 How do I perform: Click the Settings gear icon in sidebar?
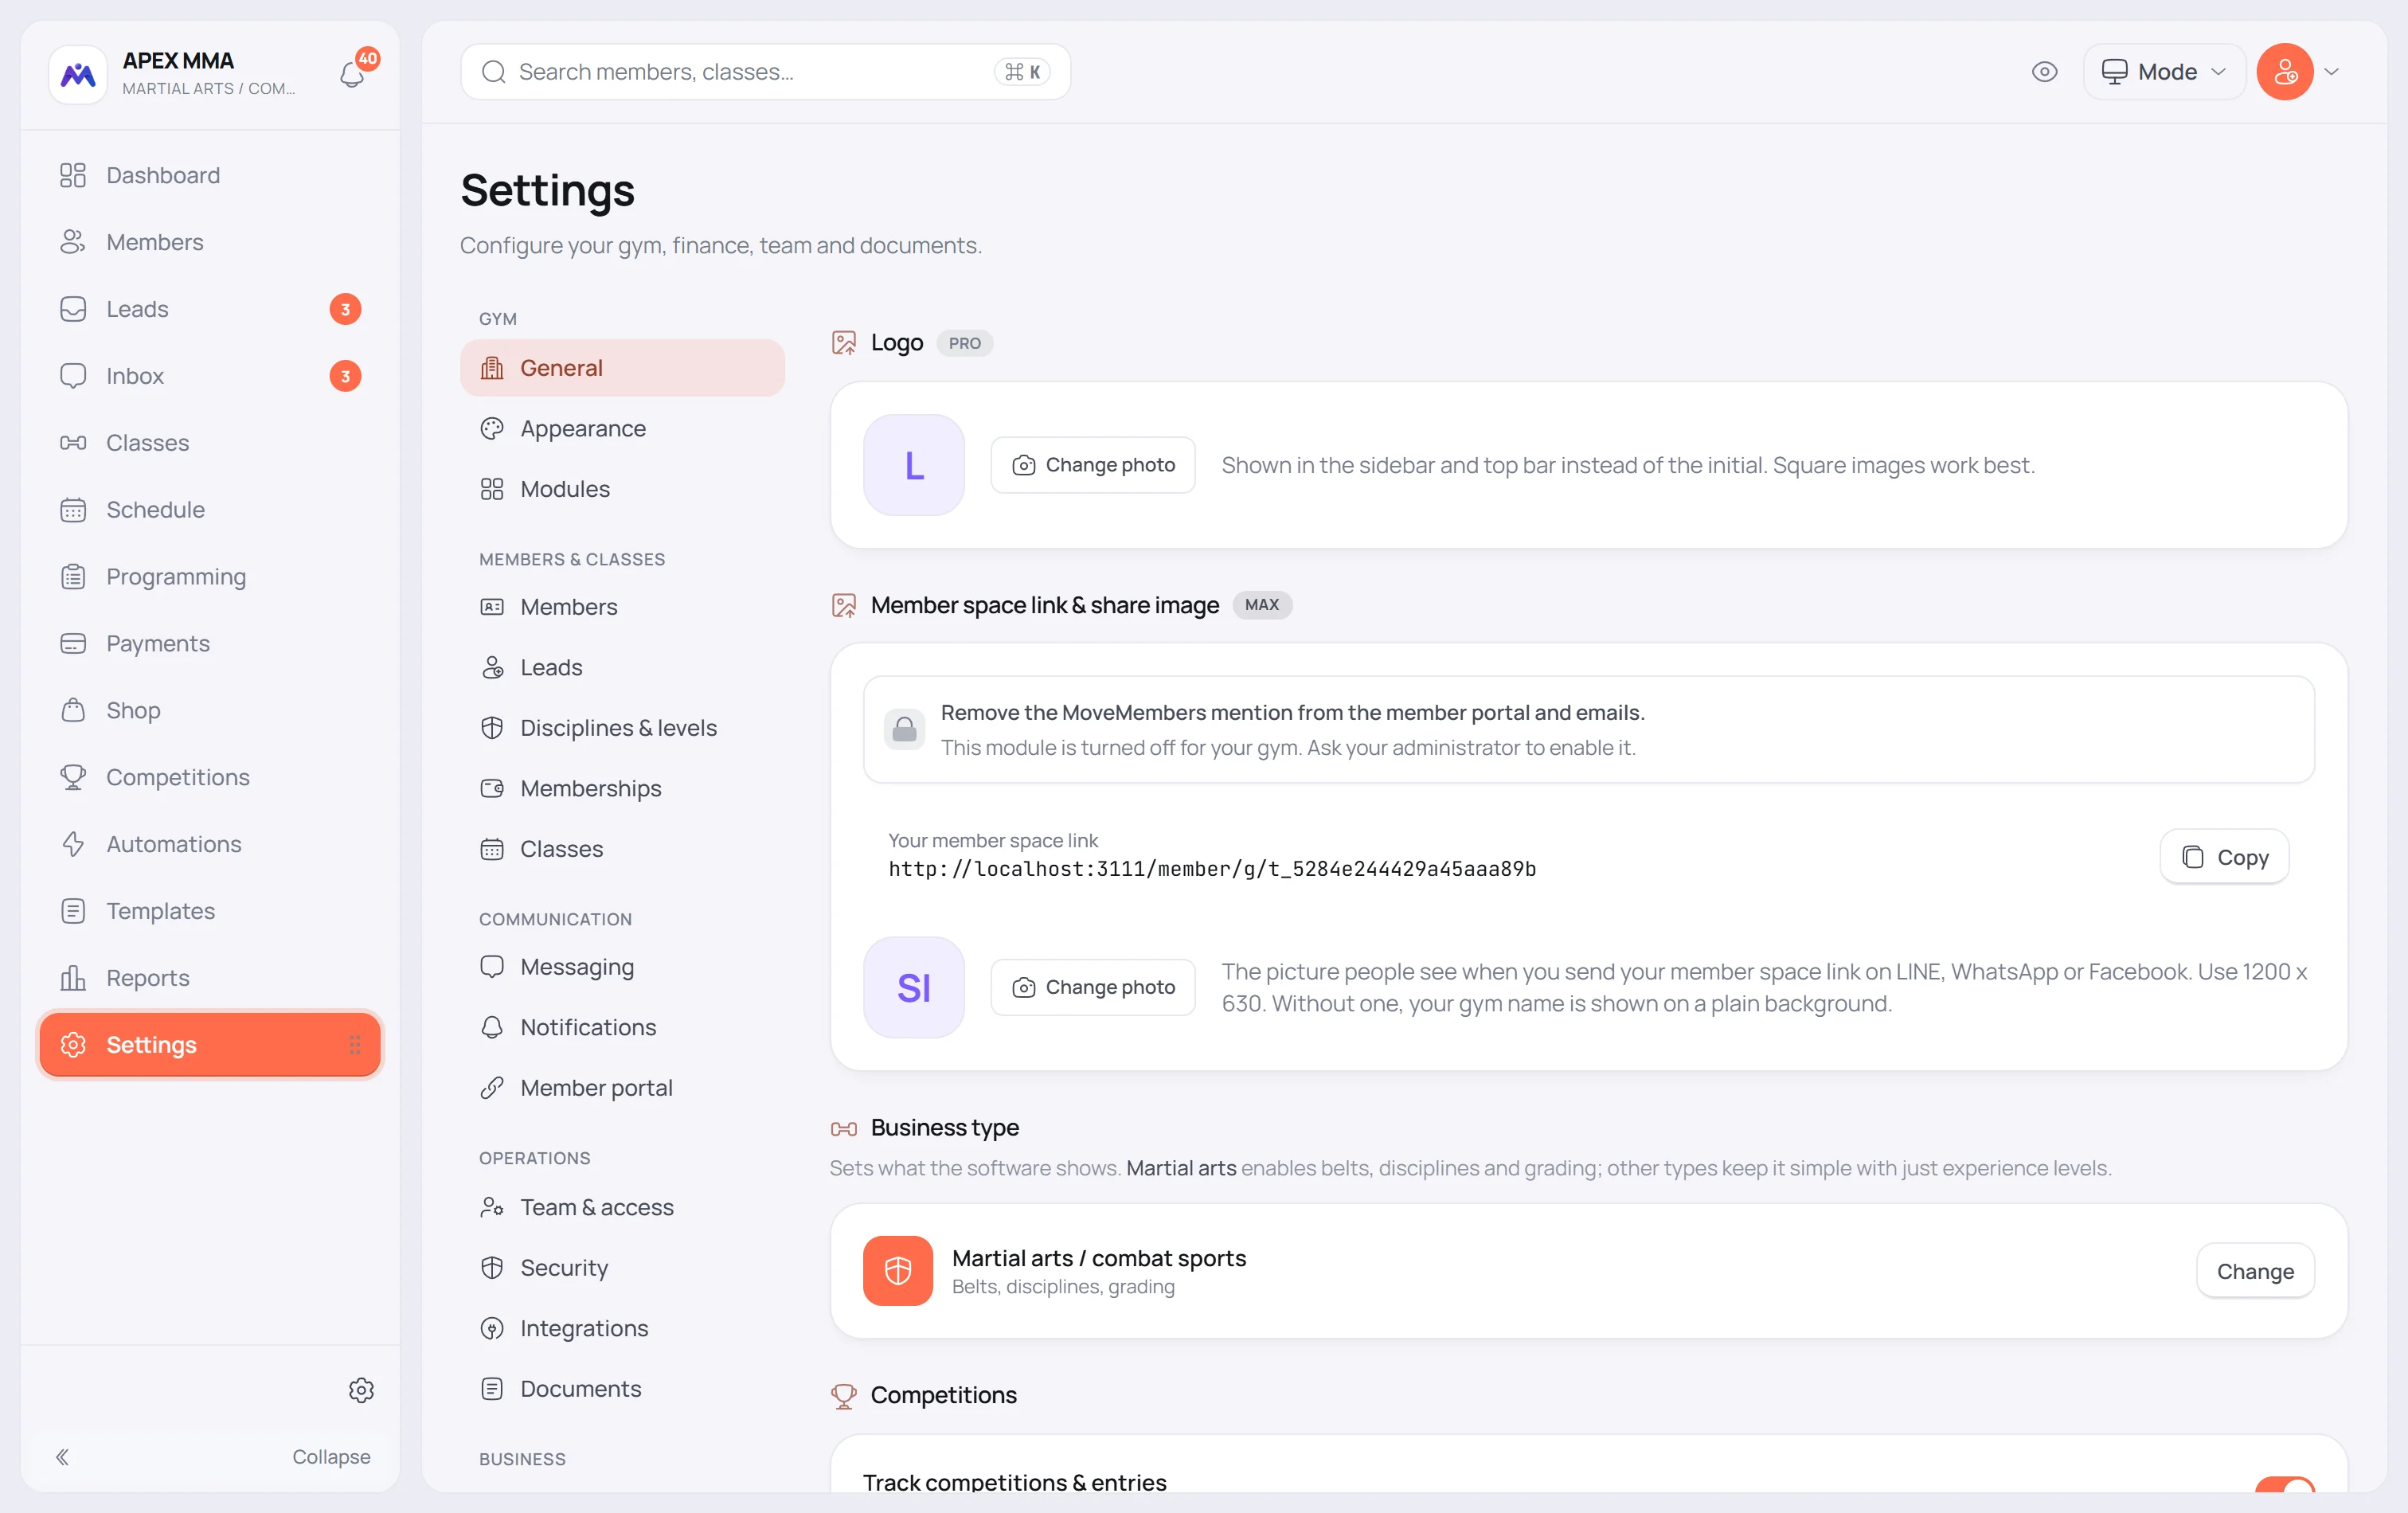tap(73, 1045)
